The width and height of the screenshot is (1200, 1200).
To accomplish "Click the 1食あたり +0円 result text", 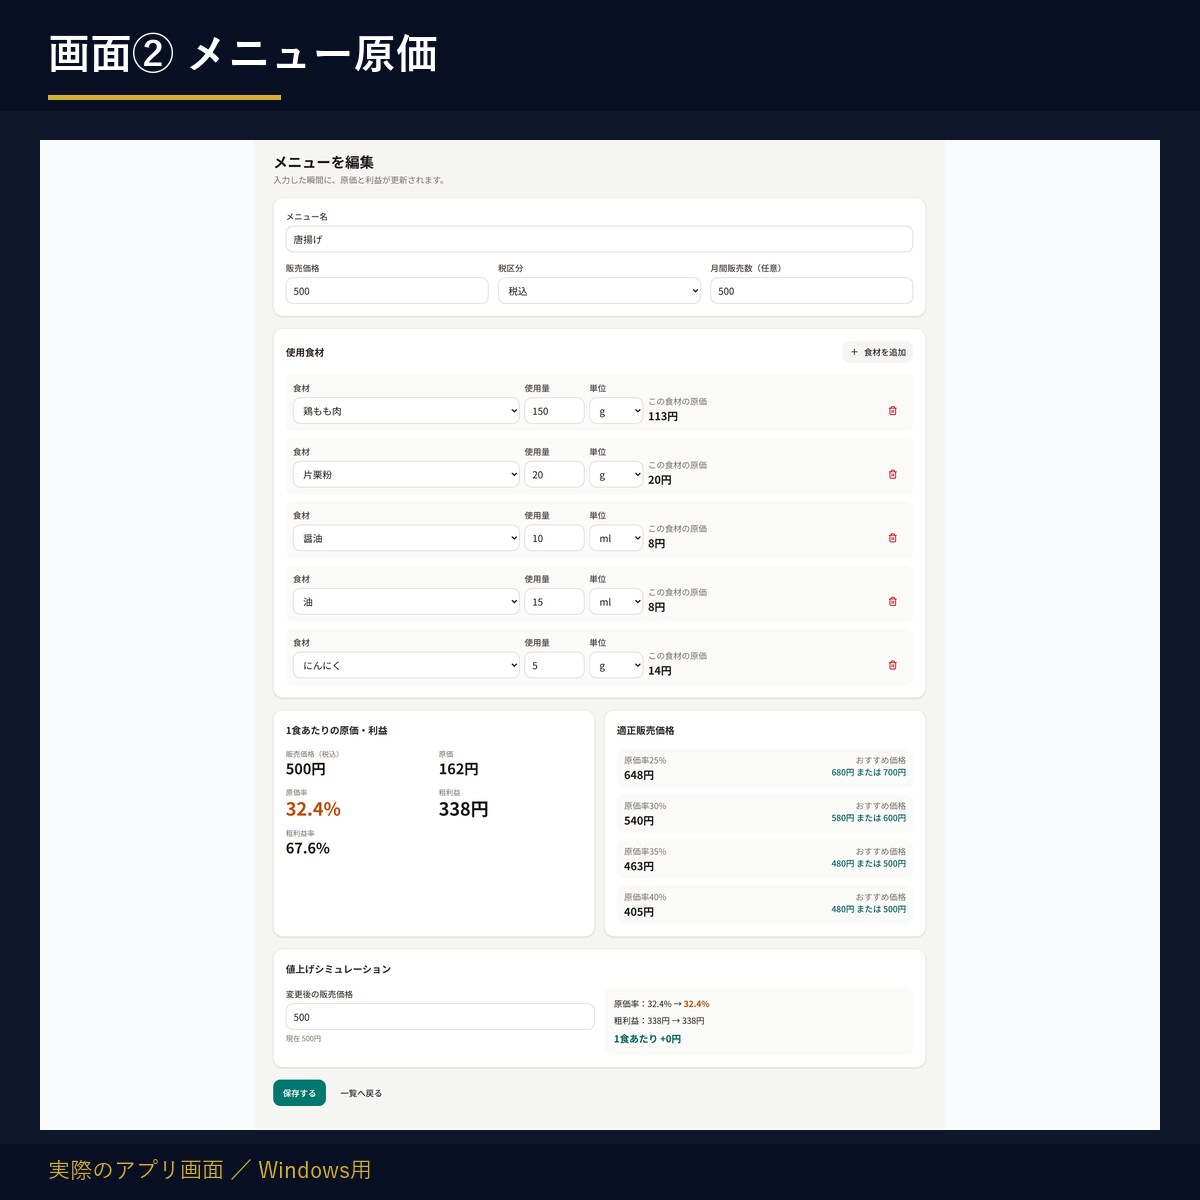I will pyautogui.click(x=647, y=1039).
